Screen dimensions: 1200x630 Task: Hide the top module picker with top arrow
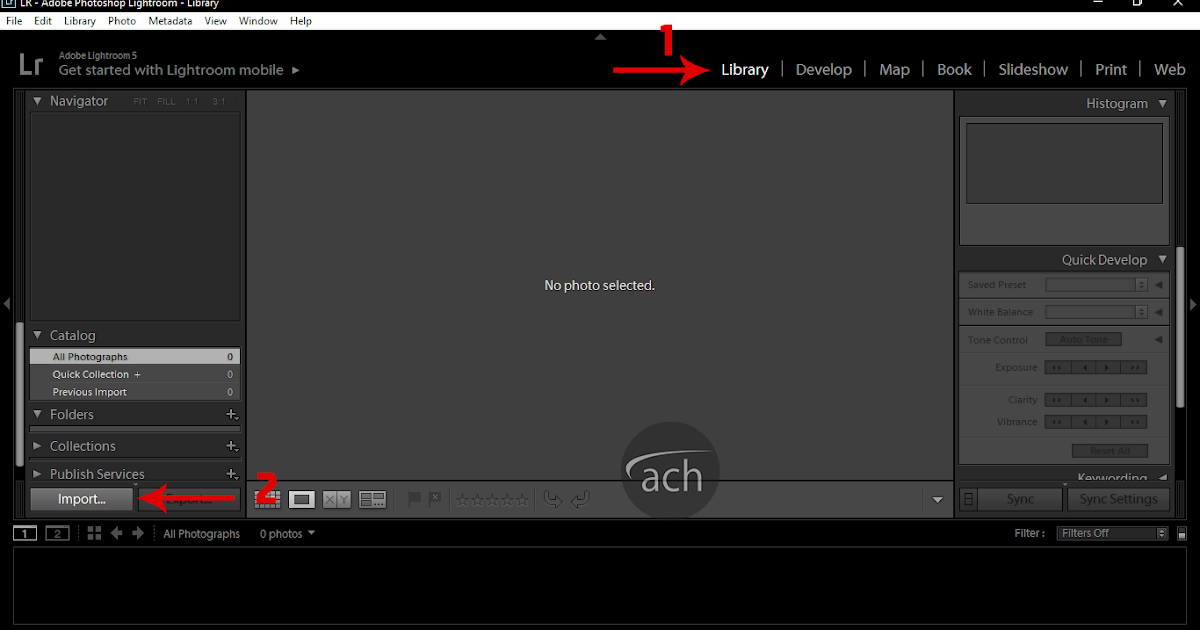pyautogui.click(x=600, y=37)
